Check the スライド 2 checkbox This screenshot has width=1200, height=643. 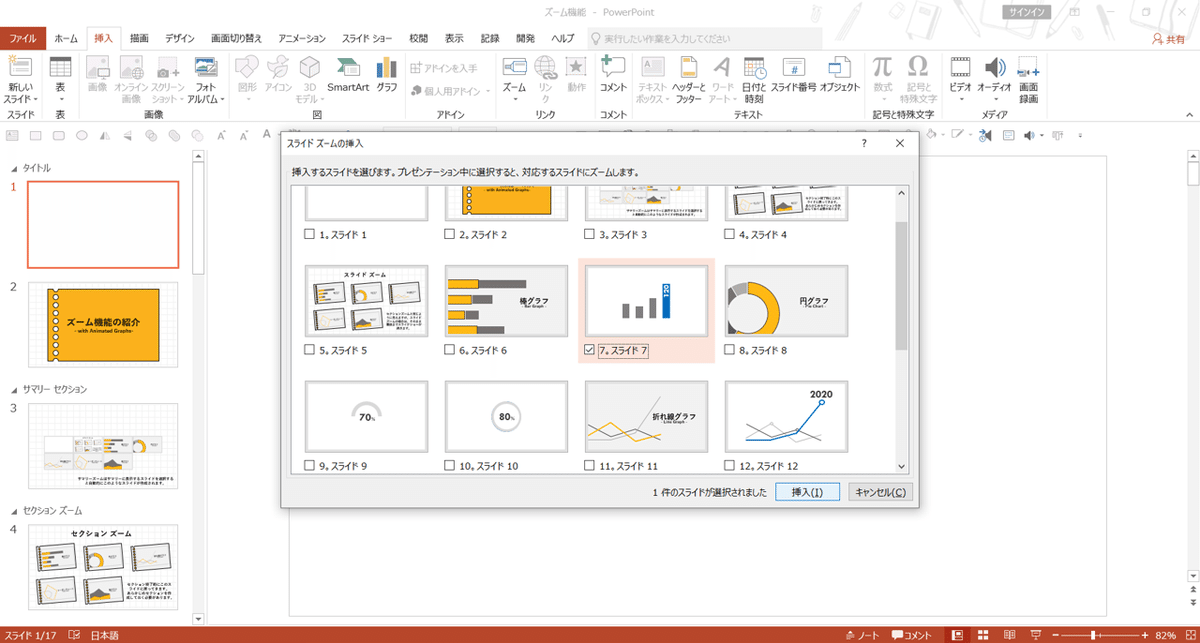point(450,235)
